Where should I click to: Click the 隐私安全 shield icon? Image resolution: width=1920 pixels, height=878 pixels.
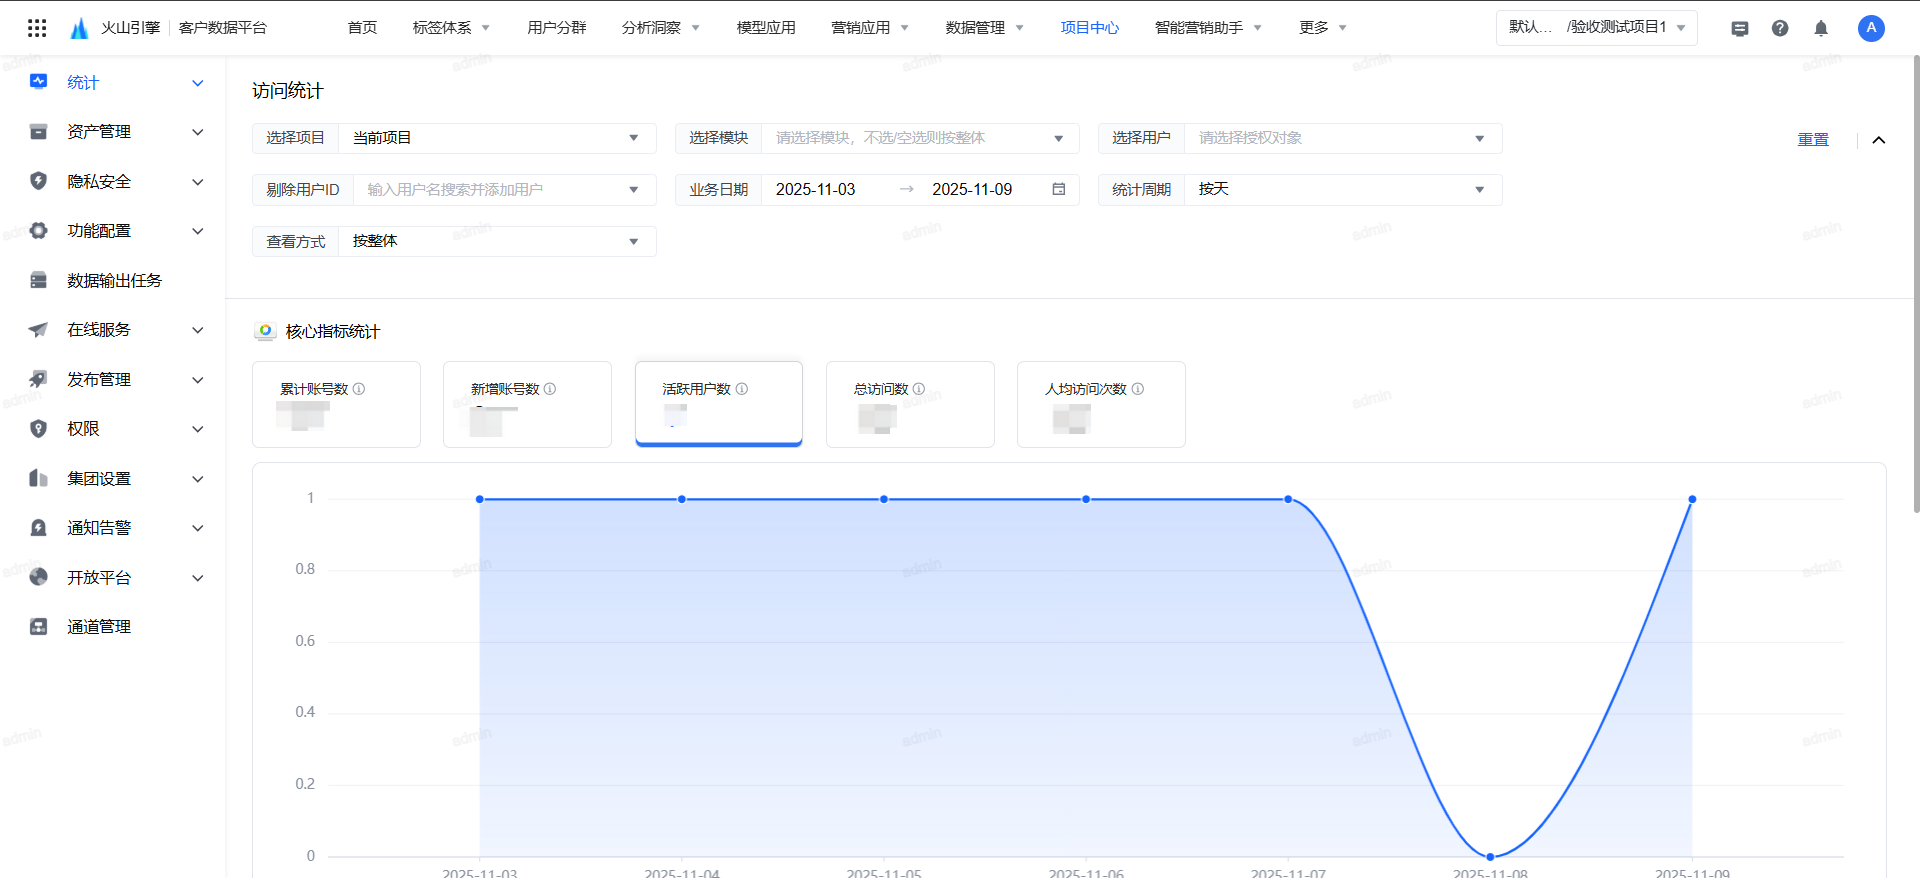click(39, 181)
